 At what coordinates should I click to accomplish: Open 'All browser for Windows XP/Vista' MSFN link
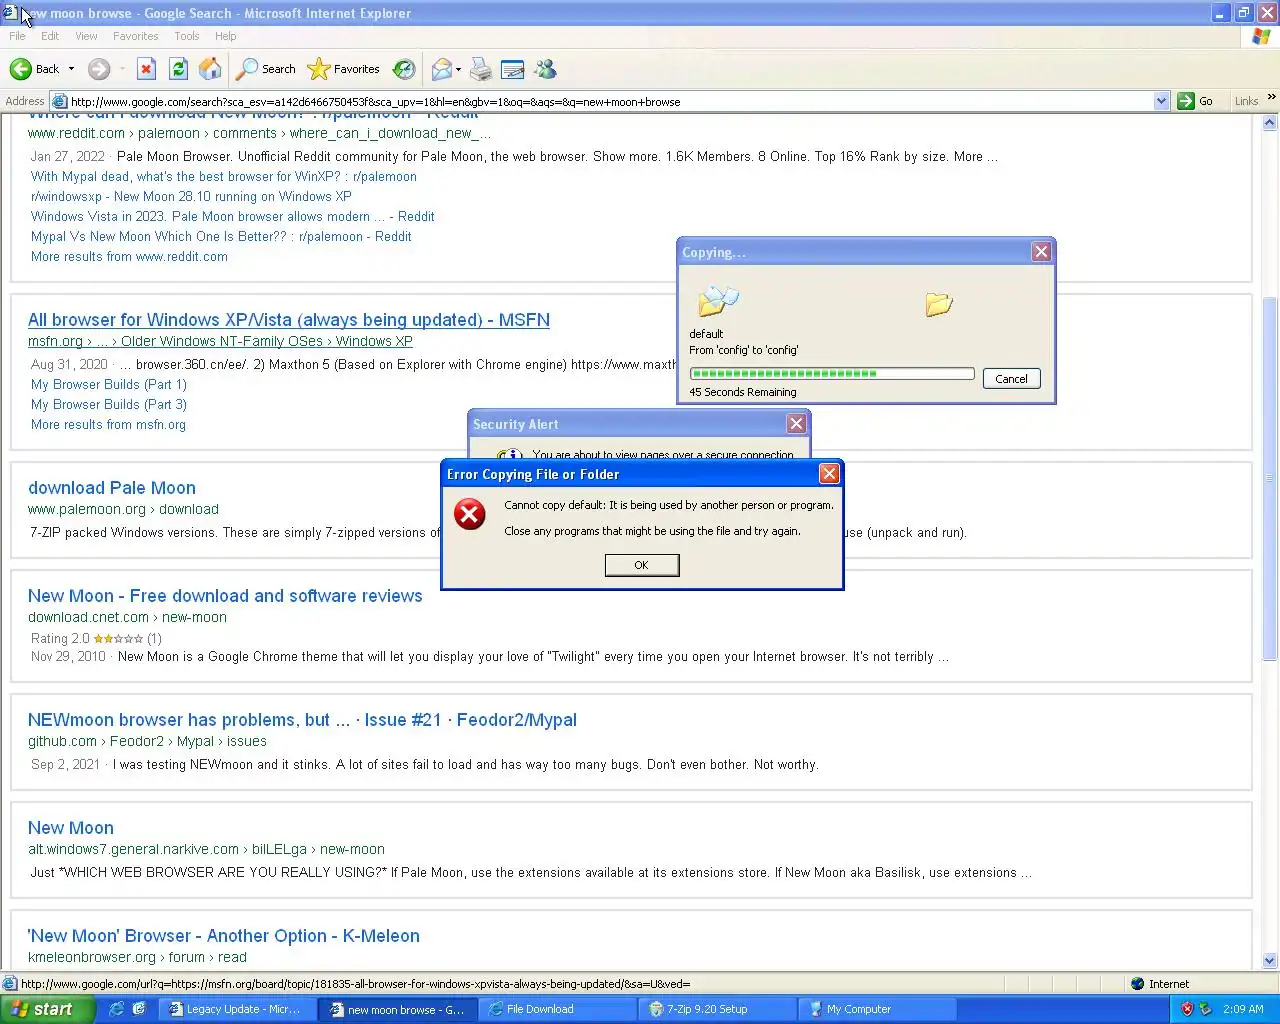[x=289, y=320]
